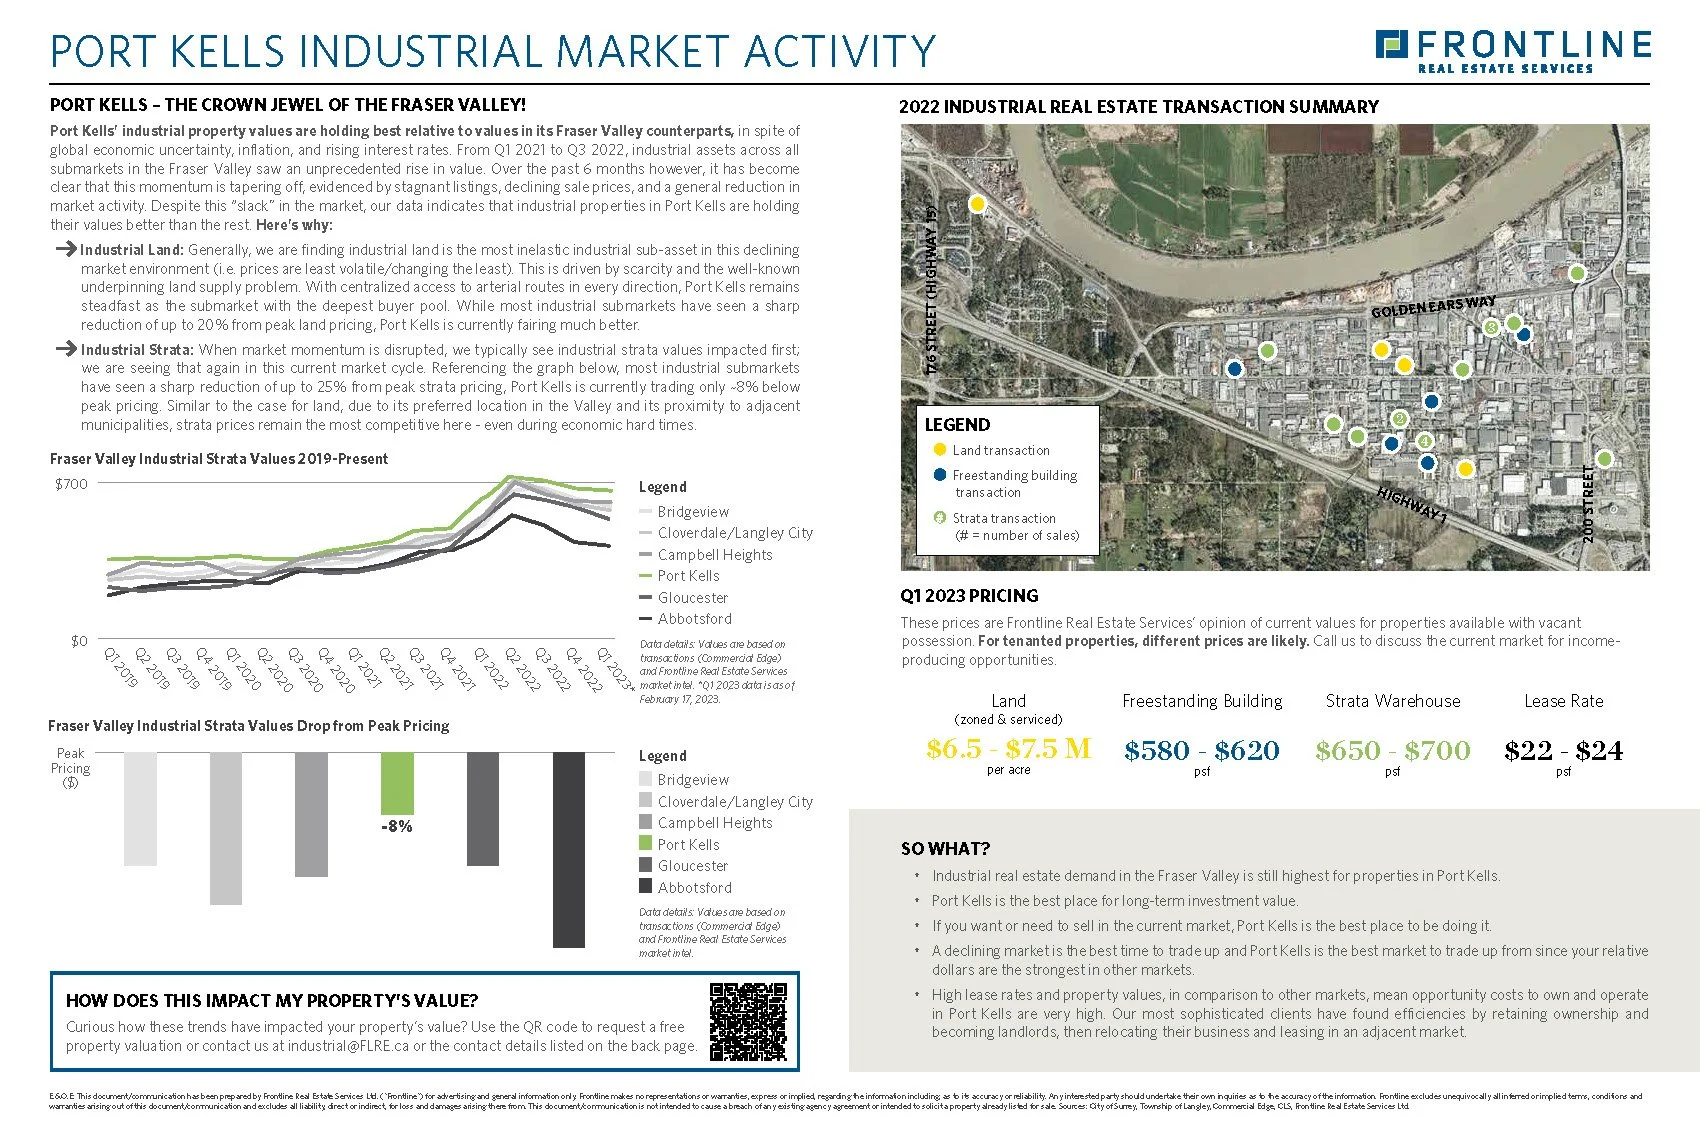
Task: Click the Frontline Real Estate Services logo
Action: 1513,51
